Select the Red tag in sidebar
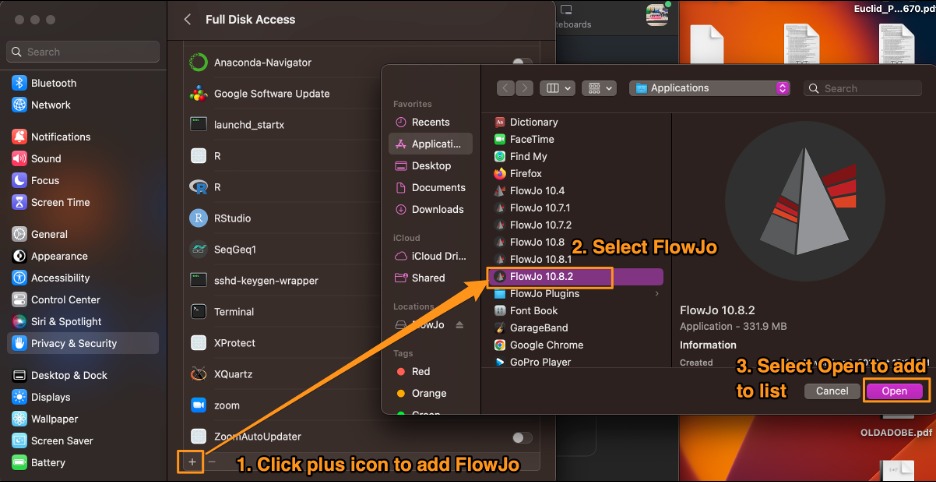This screenshot has height=482, width=936. tap(420, 371)
